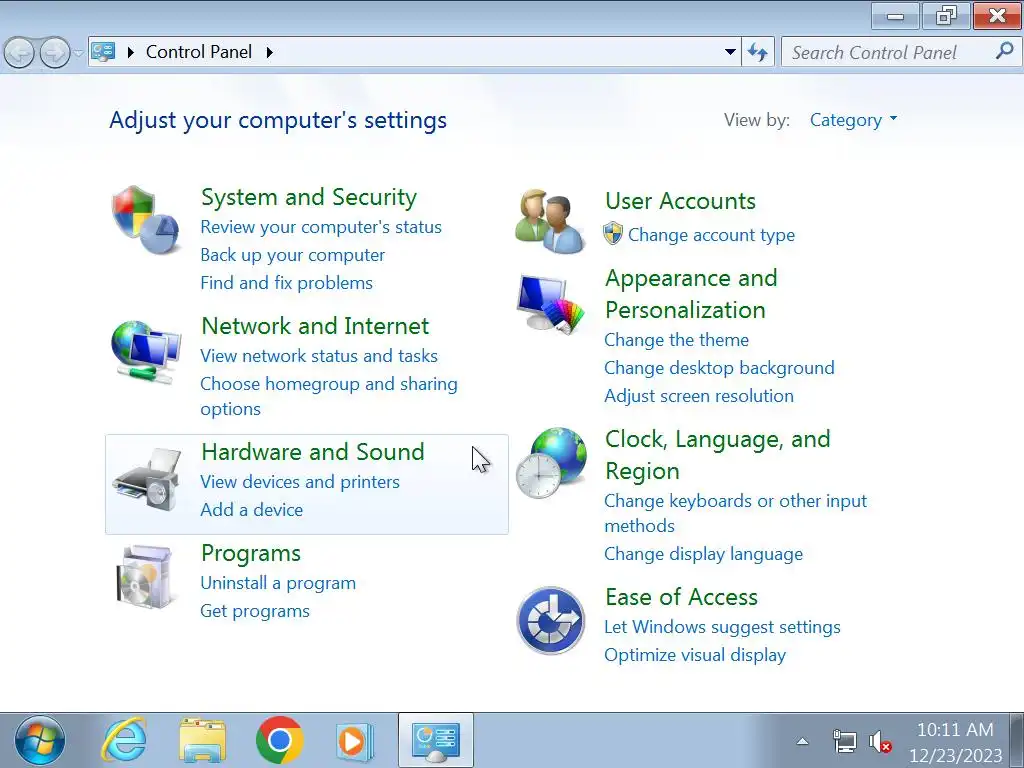Click the Change desktop background link
1024x768 pixels.
tap(719, 368)
